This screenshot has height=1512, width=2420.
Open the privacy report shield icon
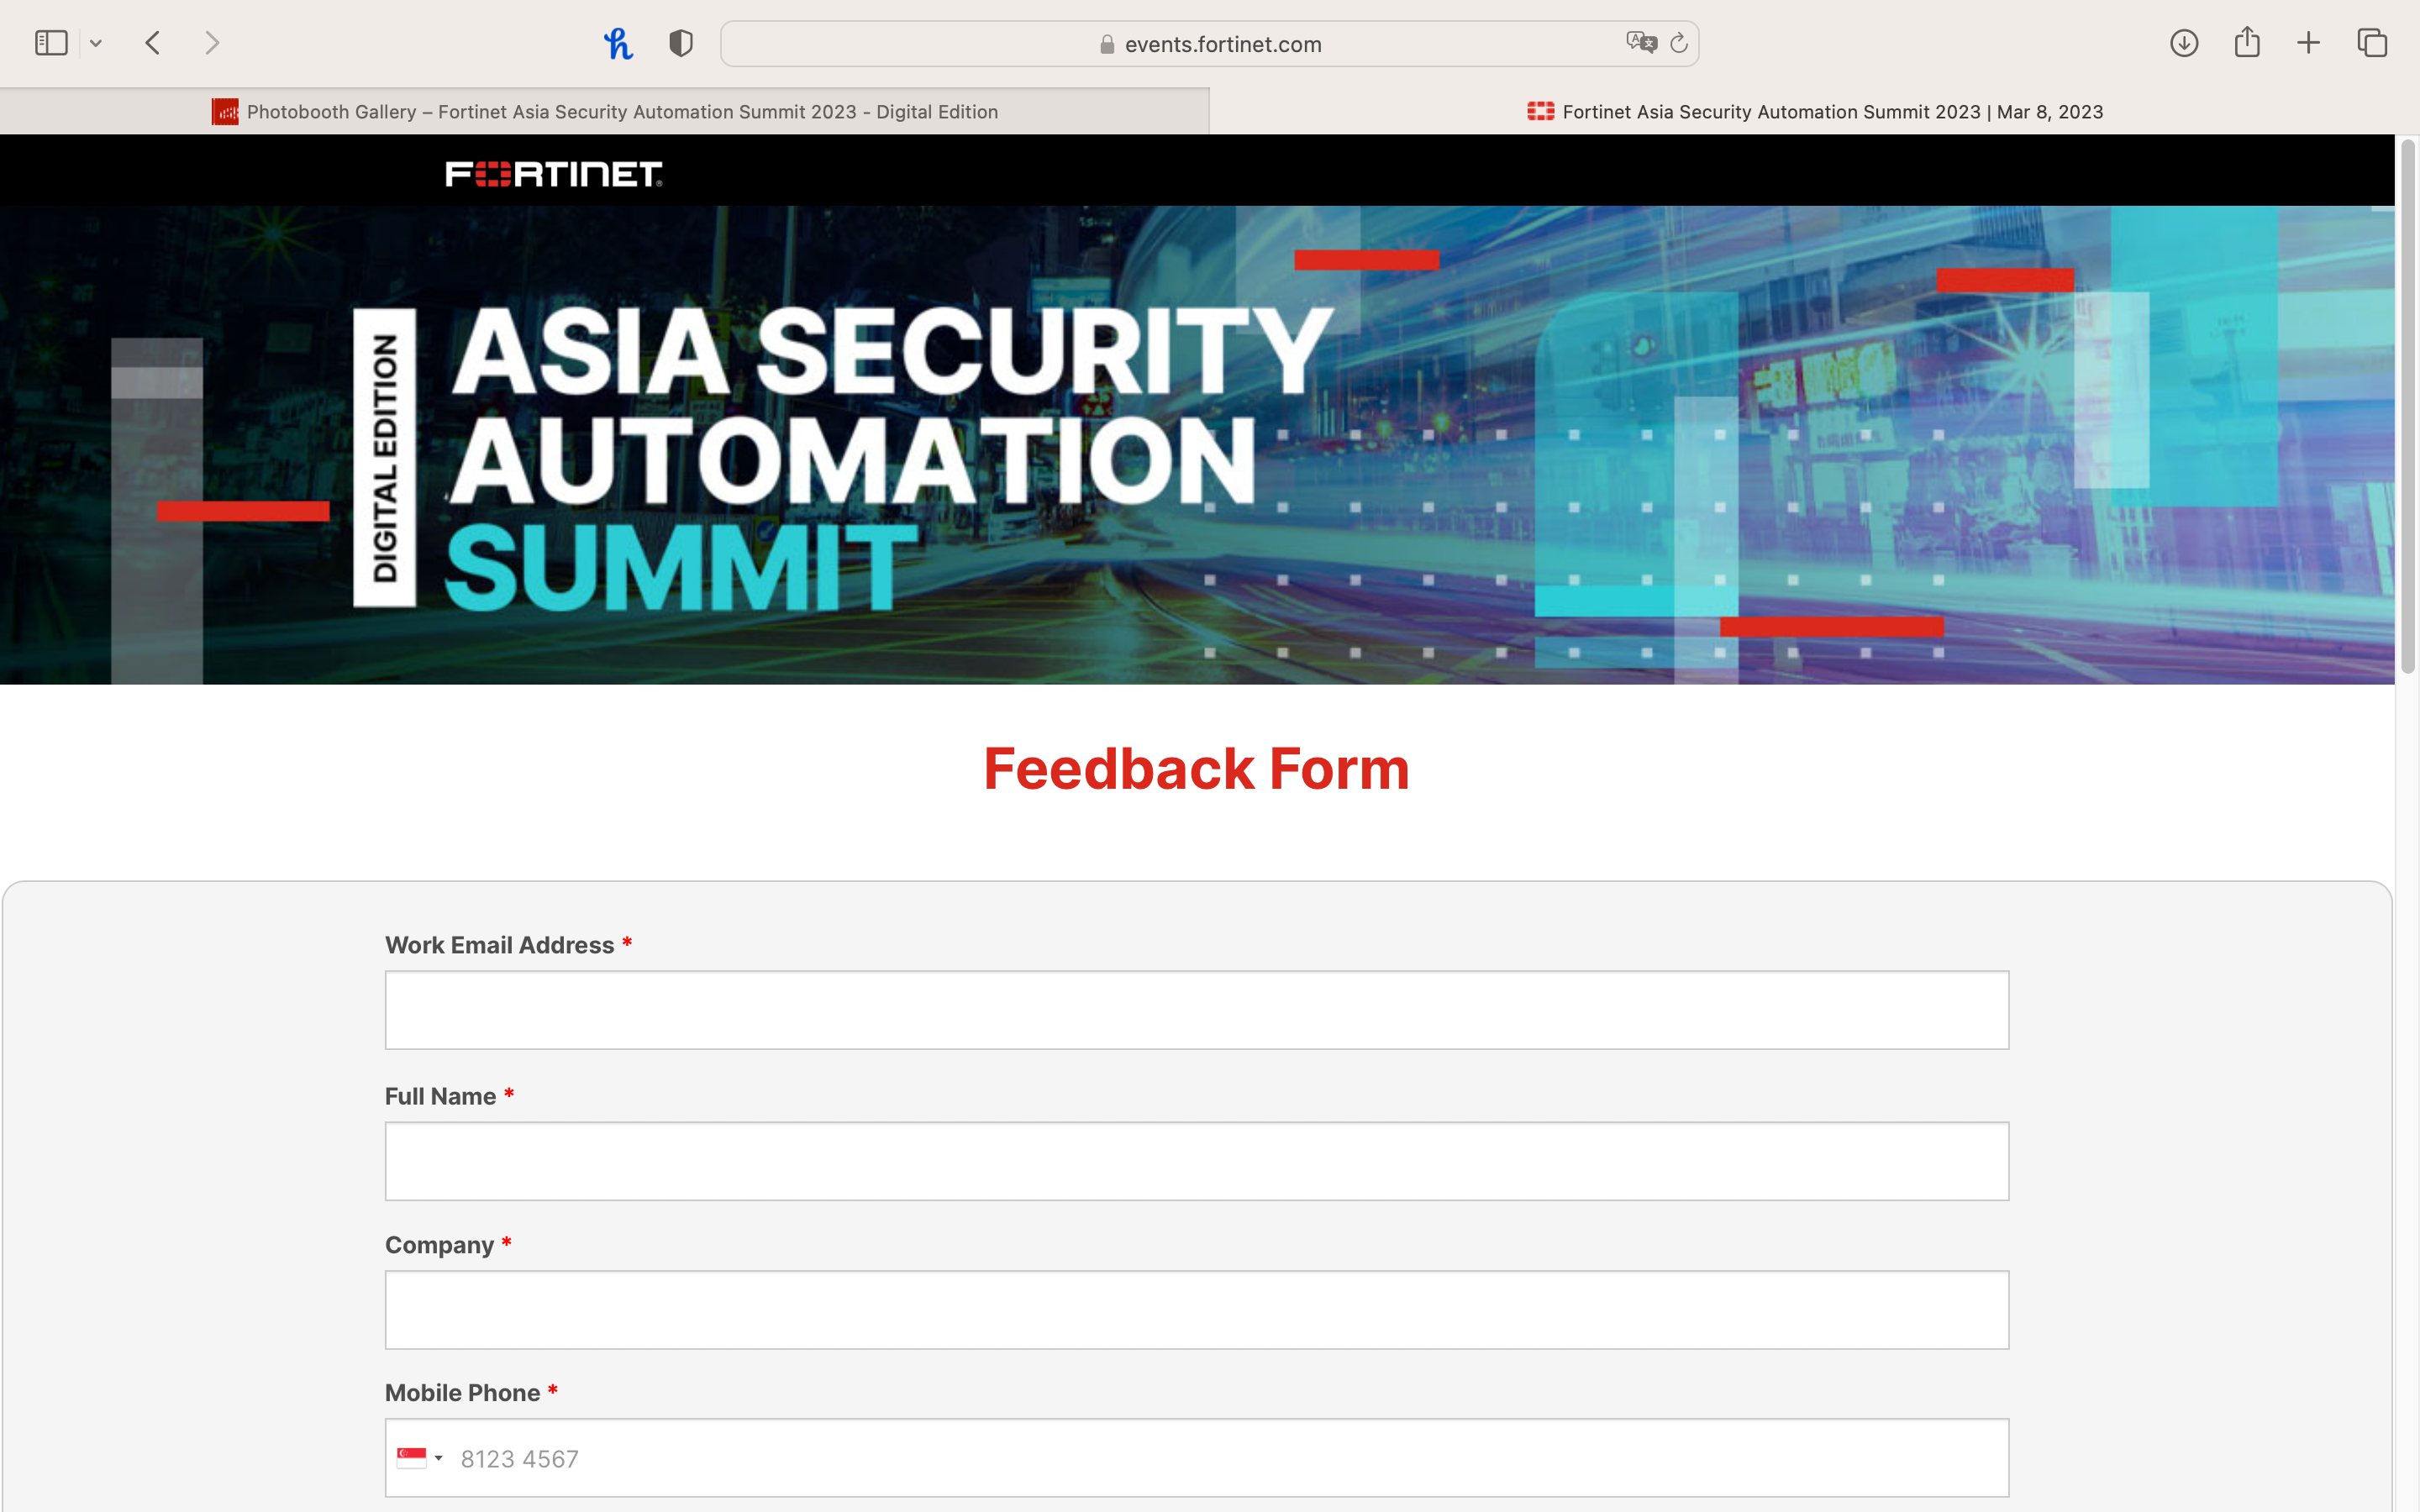(681, 43)
